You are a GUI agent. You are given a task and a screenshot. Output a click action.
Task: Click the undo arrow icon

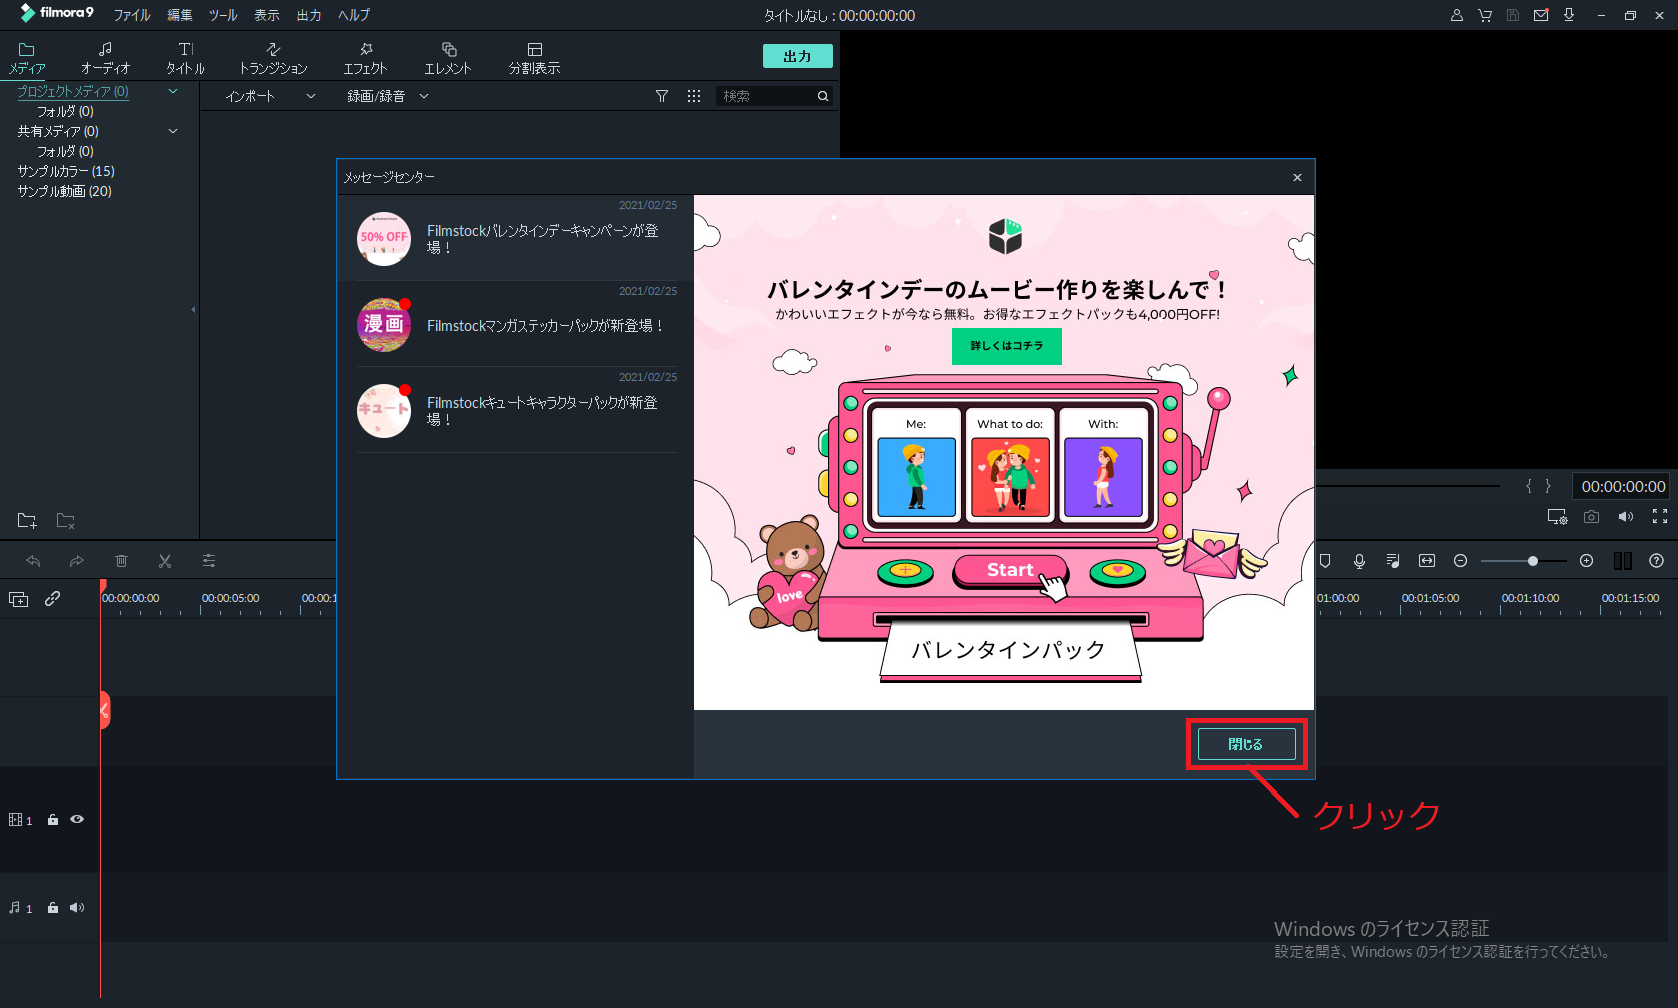(33, 561)
